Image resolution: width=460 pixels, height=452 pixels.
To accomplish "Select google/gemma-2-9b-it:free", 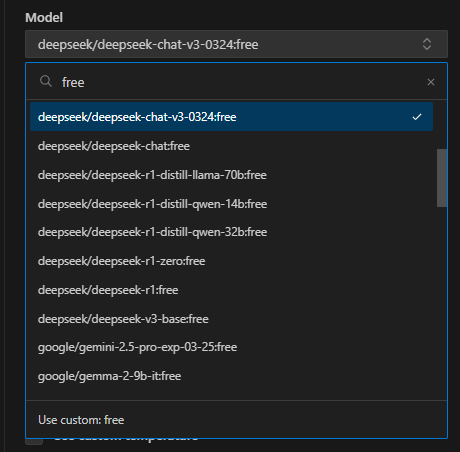I will tap(231, 376).
